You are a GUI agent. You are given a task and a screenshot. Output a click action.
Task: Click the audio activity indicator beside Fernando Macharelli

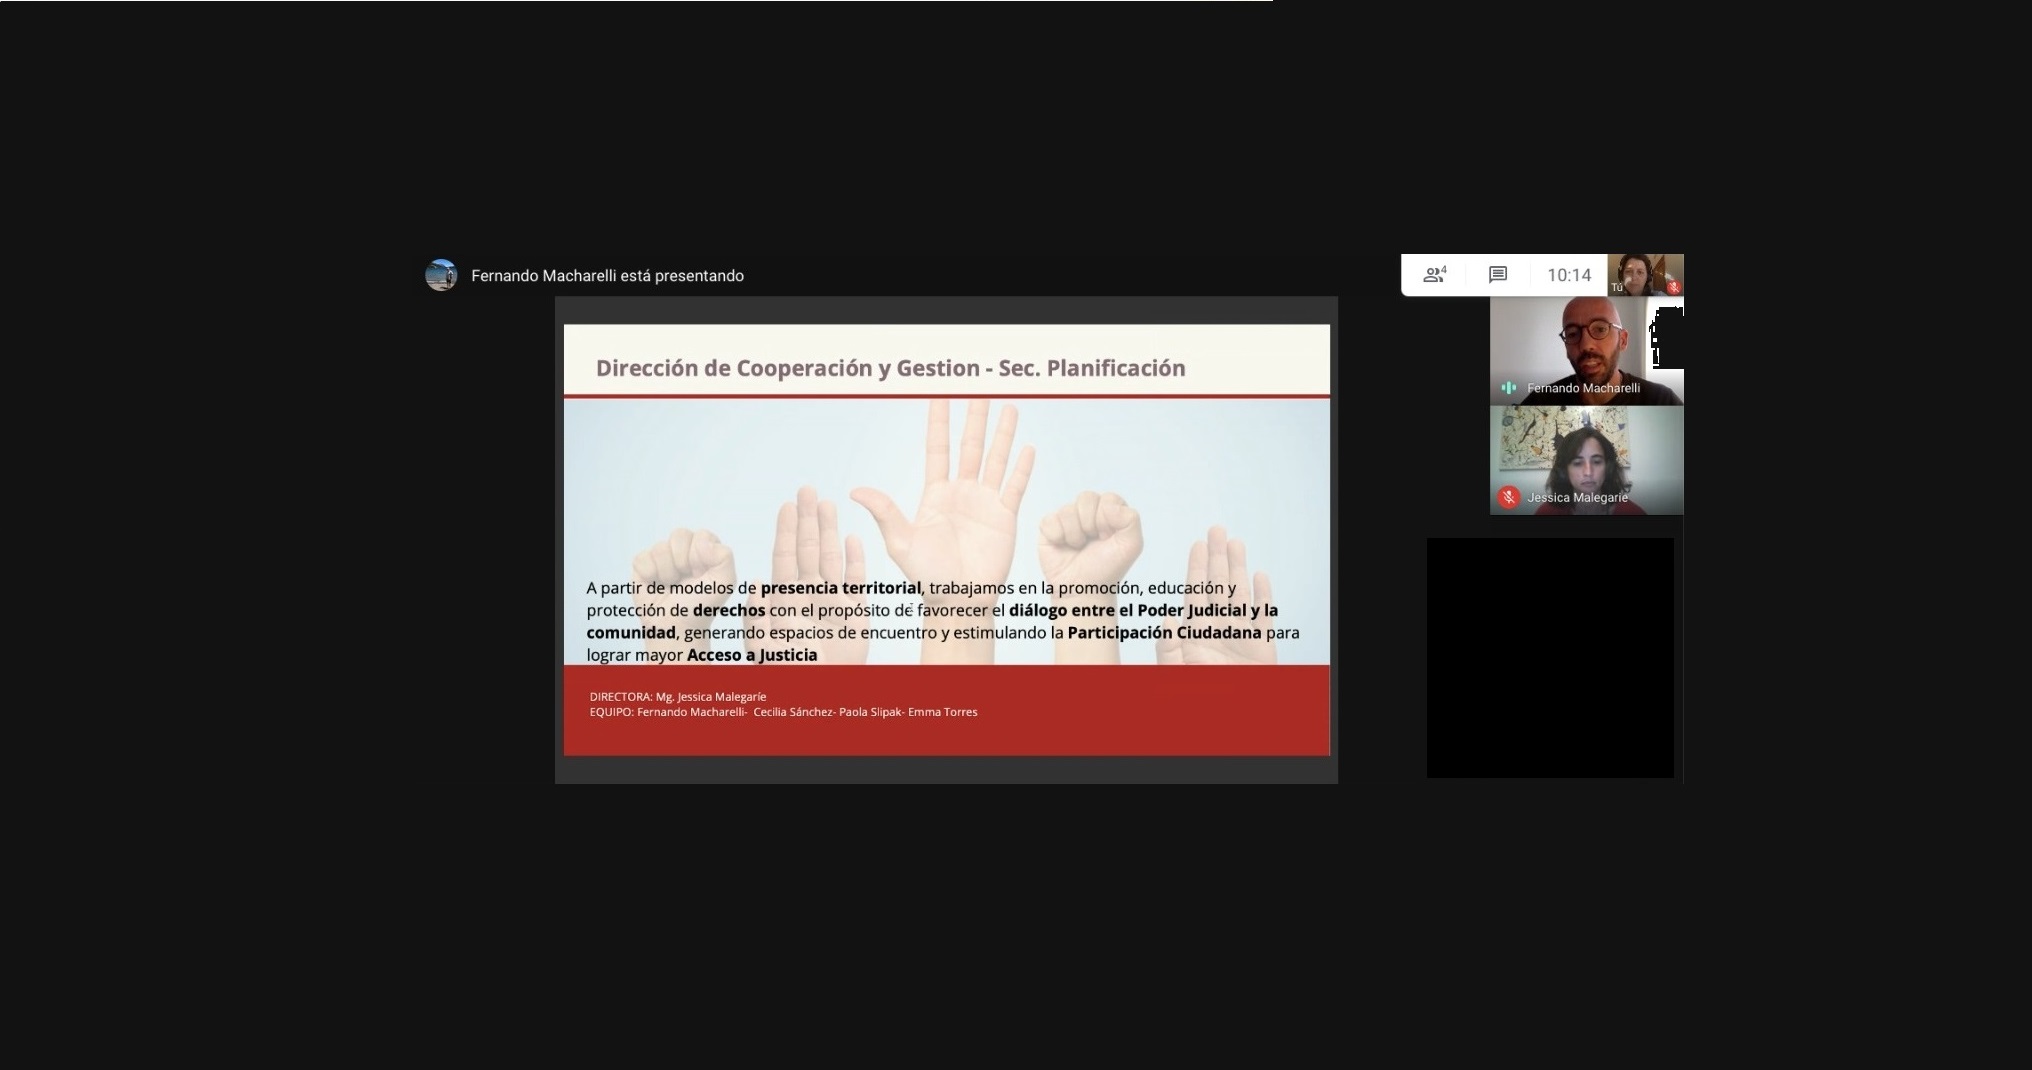pyautogui.click(x=1508, y=388)
